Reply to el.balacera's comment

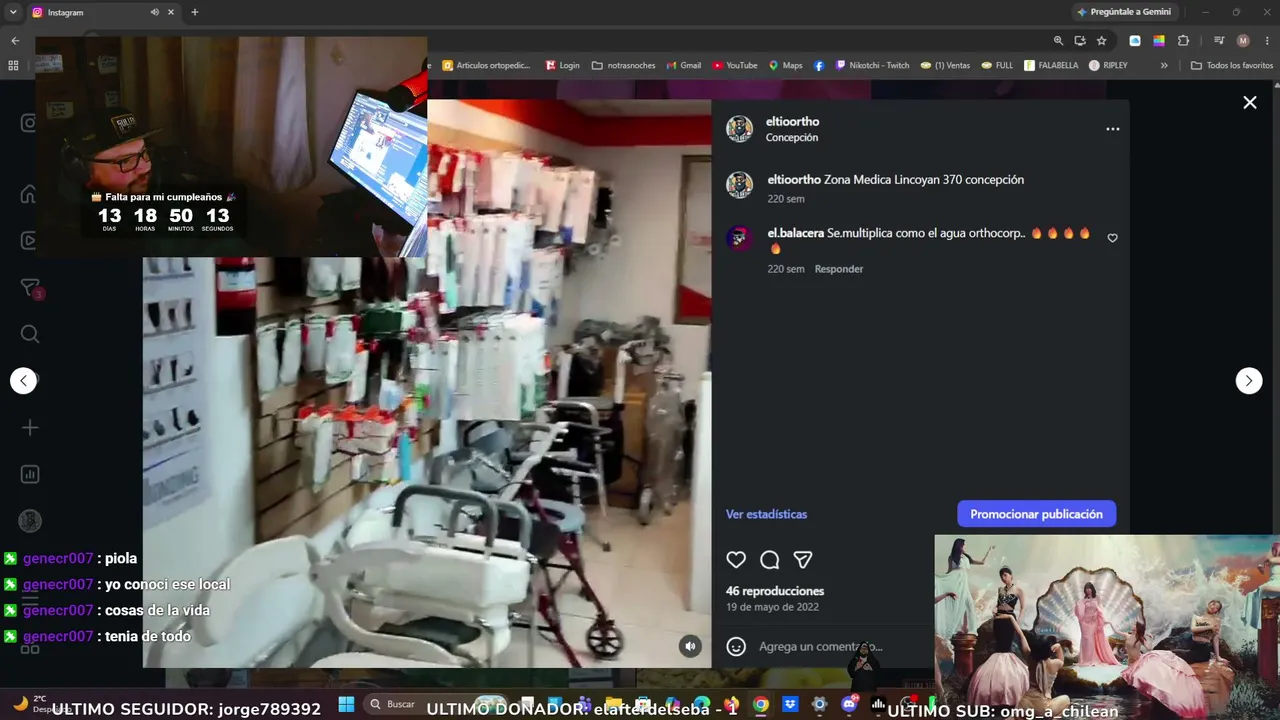[838, 269]
